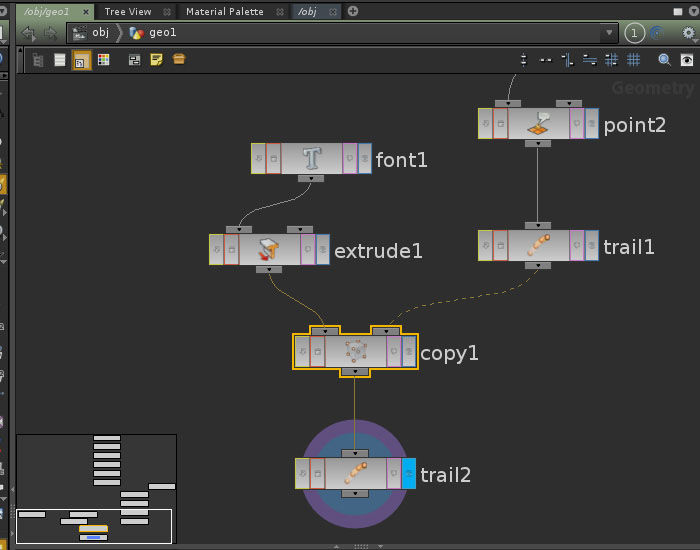
Task: Switch to the Tree View tab
Action: [128, 11]
